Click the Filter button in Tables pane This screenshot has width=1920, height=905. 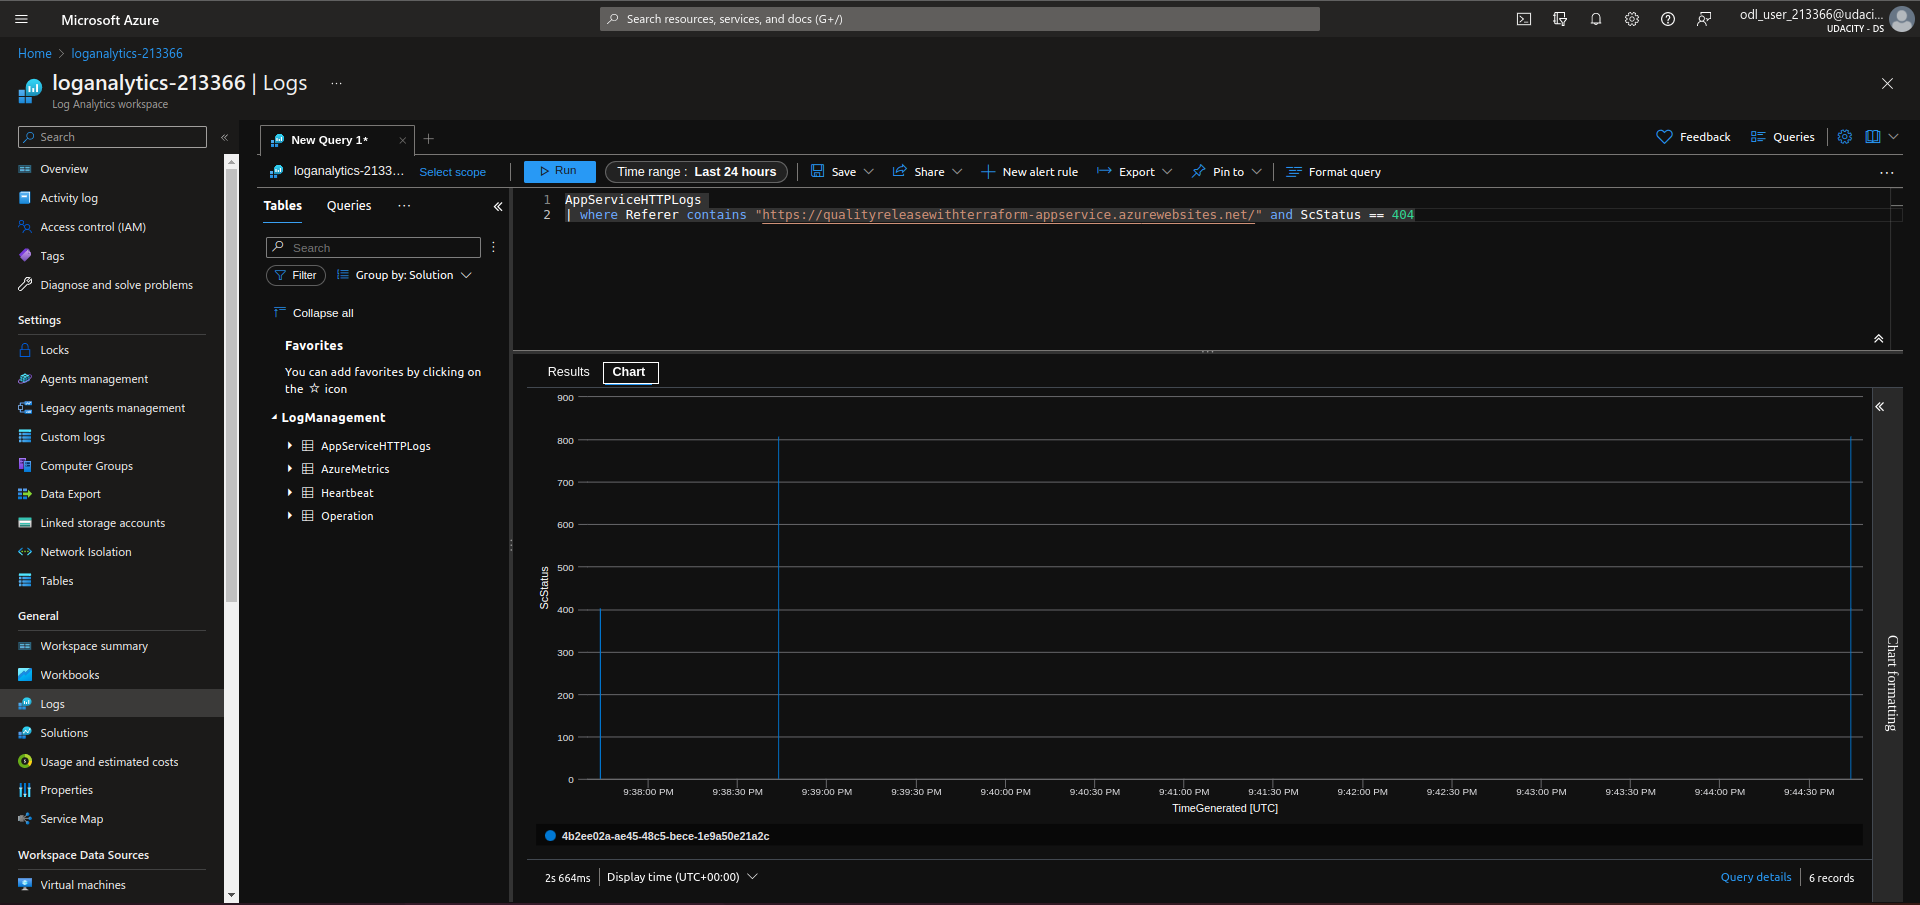click(x=296, y=275)
